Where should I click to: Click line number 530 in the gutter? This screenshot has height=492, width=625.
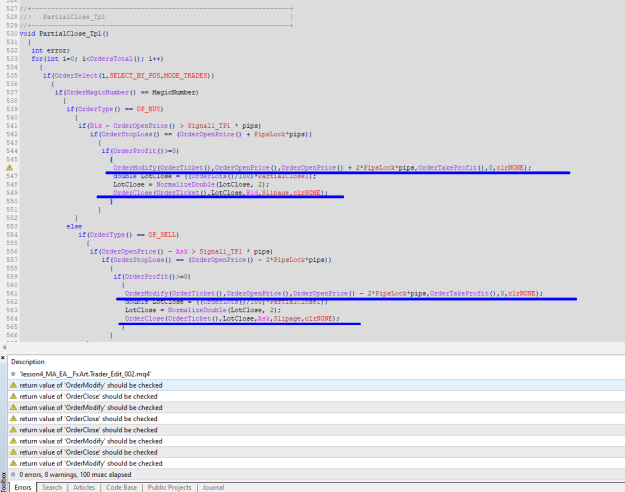click(12, 33)
